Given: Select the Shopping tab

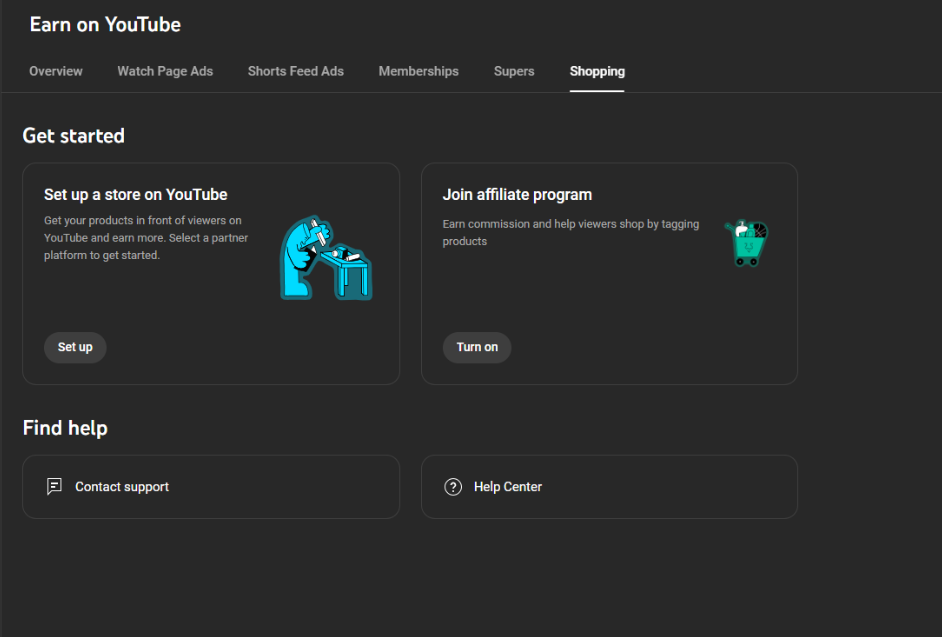Looking at the screenshot, I should 597,72.
